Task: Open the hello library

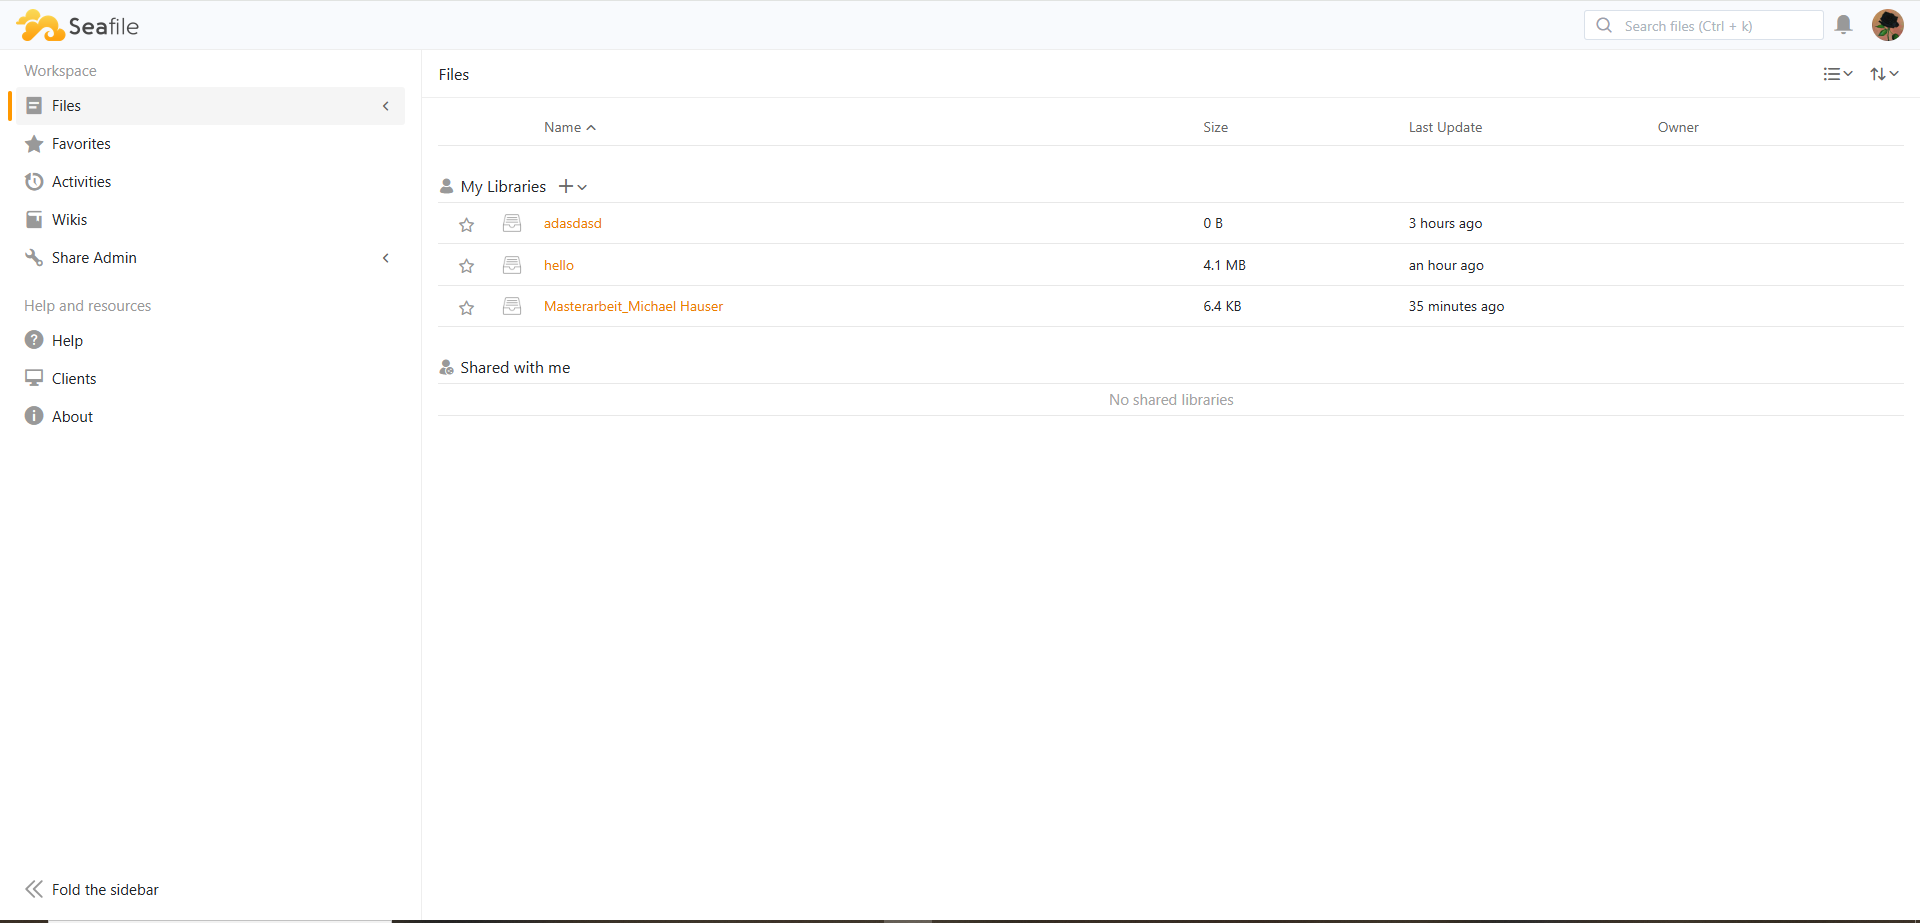Action: click(x=559, y=266)
